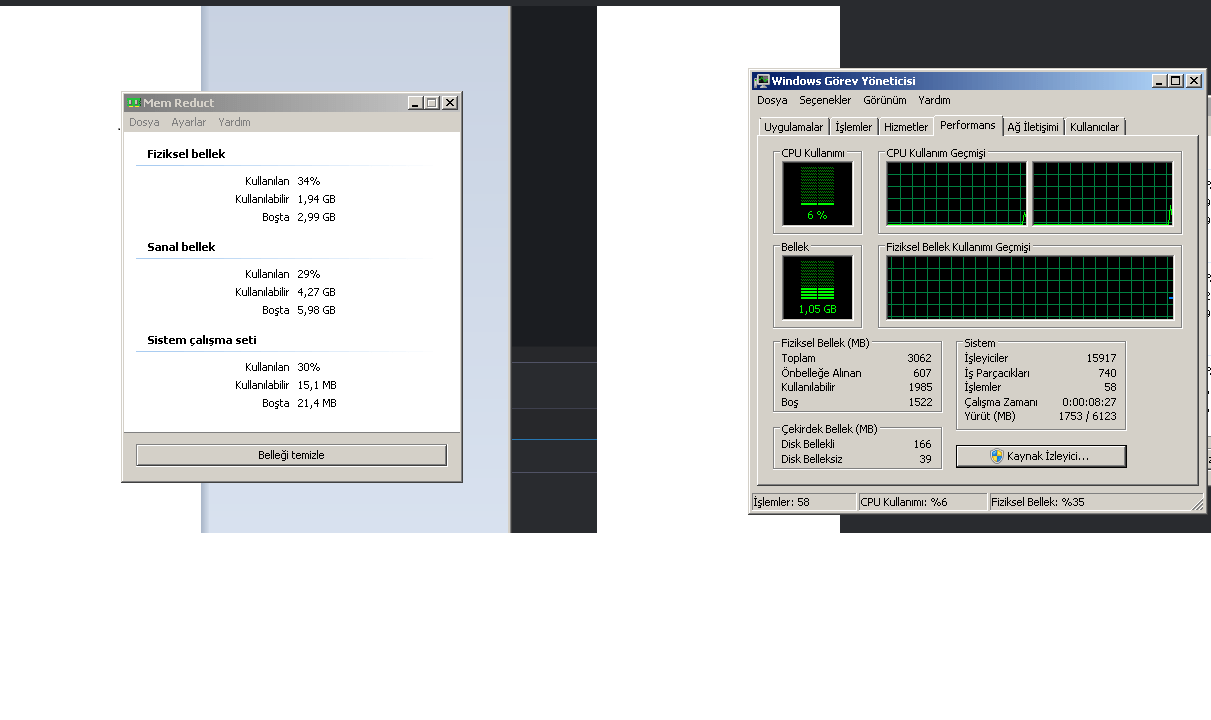Switch to the Ağ İletişimi tab
The image size is (1211, 720).
[x=1033, y=127]
